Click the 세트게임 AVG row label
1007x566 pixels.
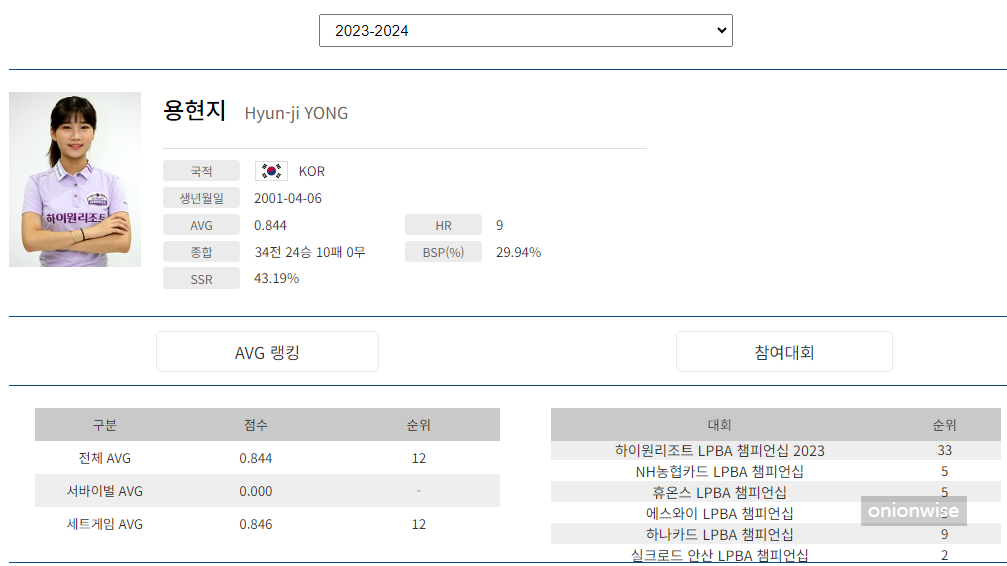pos(105,524)
